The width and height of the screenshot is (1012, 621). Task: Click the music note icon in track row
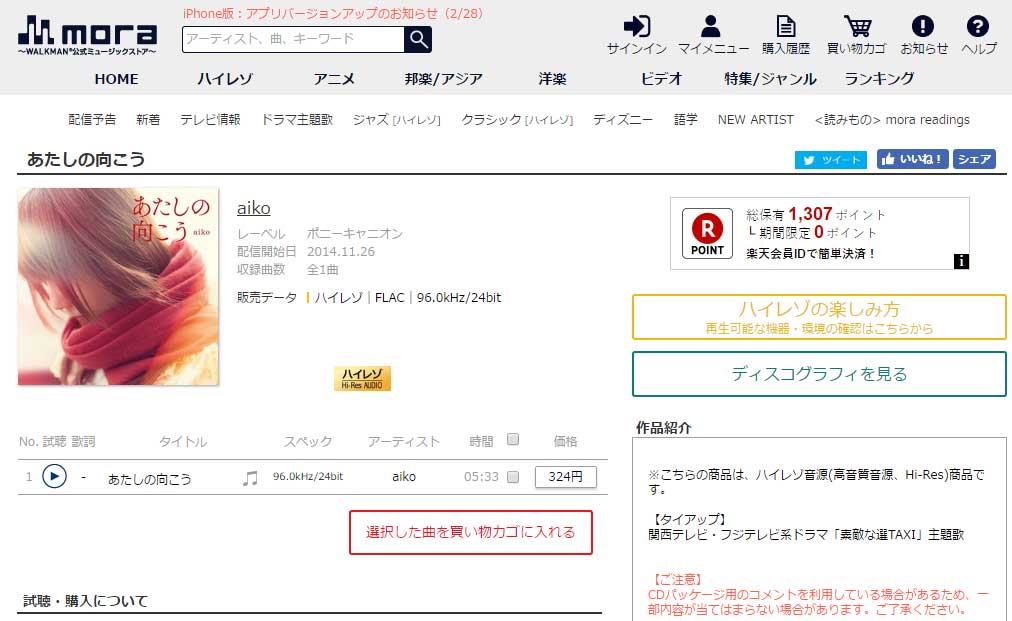click(x=250, y=478)
